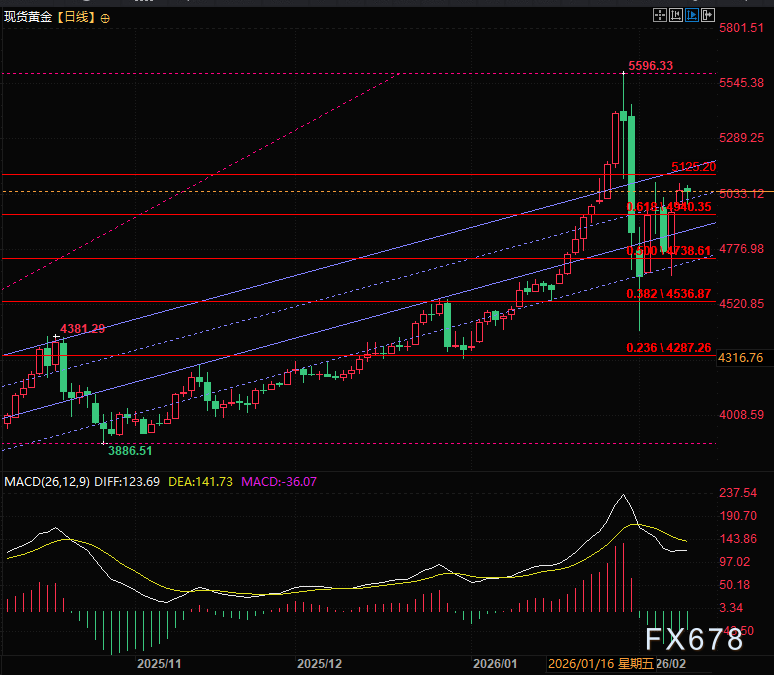The height and width of the screenshot is (675, 774).
Task: Click the crosshair cursor icon in top-right toolbar
Action: (659, 15)
